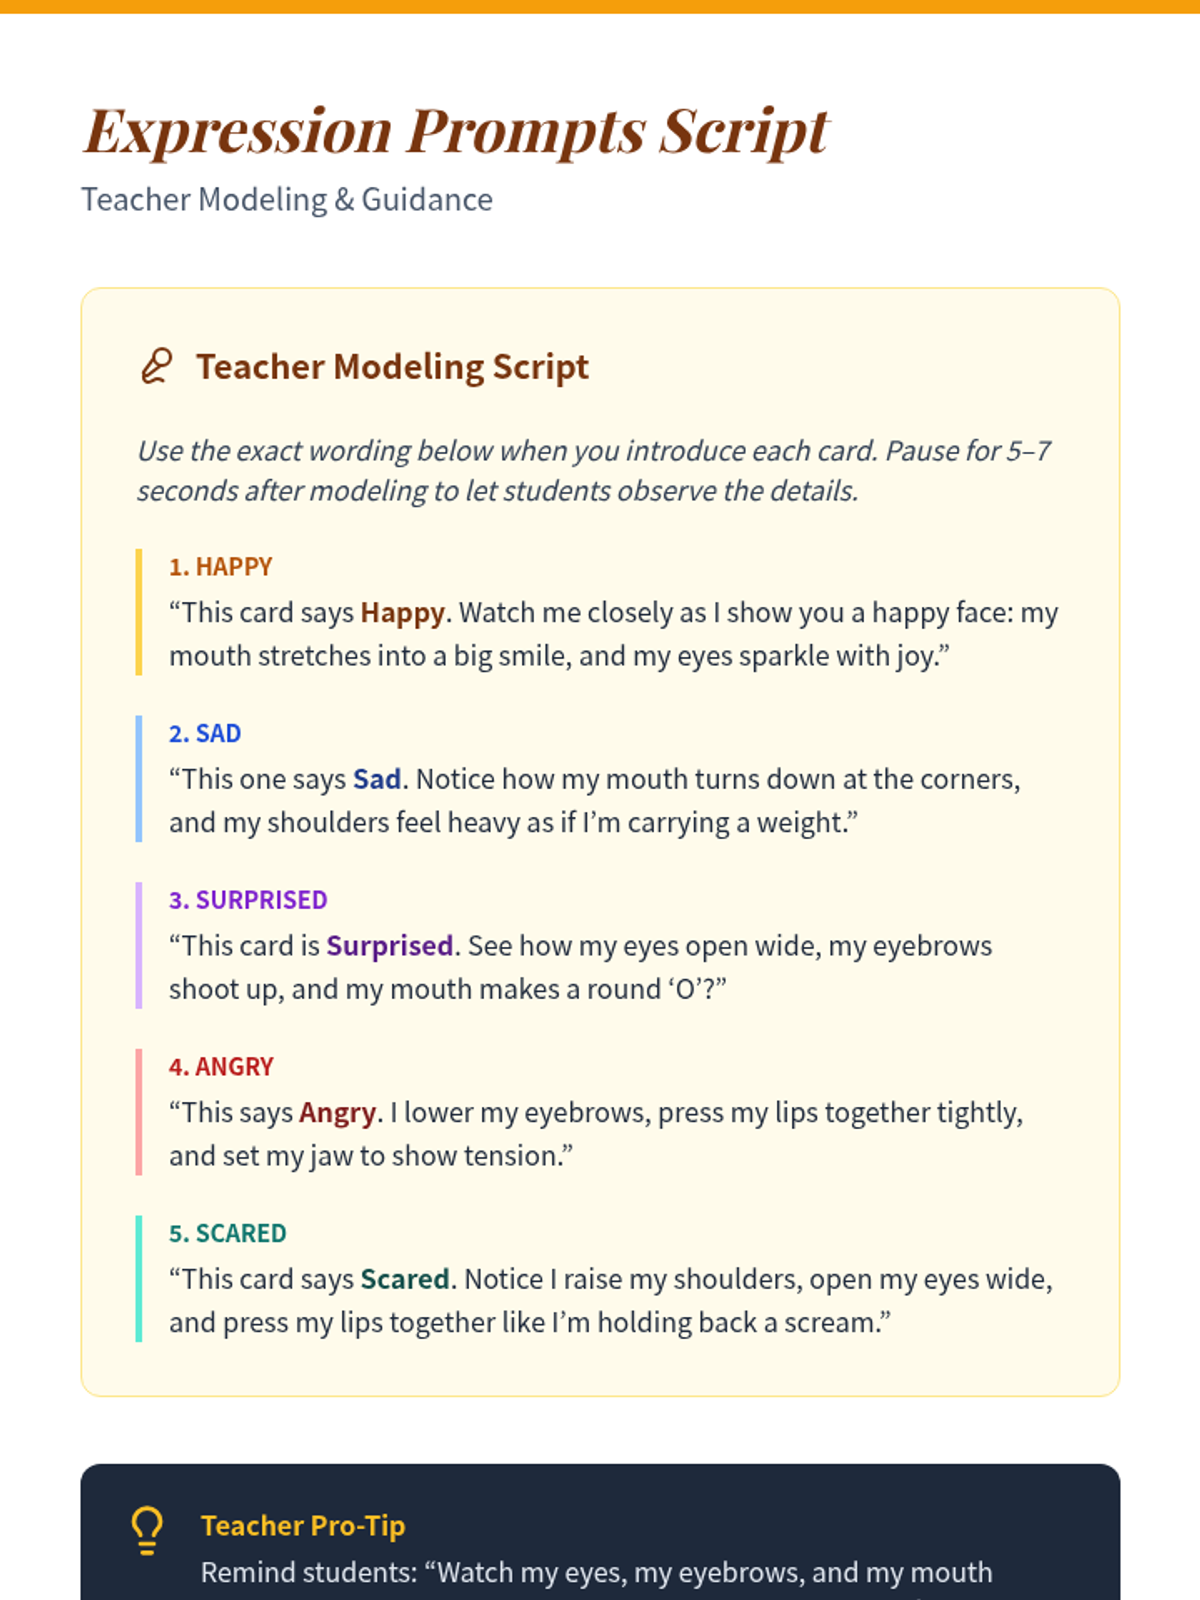Viewport: 1200px width, 1600px height.
Task: Select the "1. HAPPY" prompt label
Action: [x=220, y=567]
